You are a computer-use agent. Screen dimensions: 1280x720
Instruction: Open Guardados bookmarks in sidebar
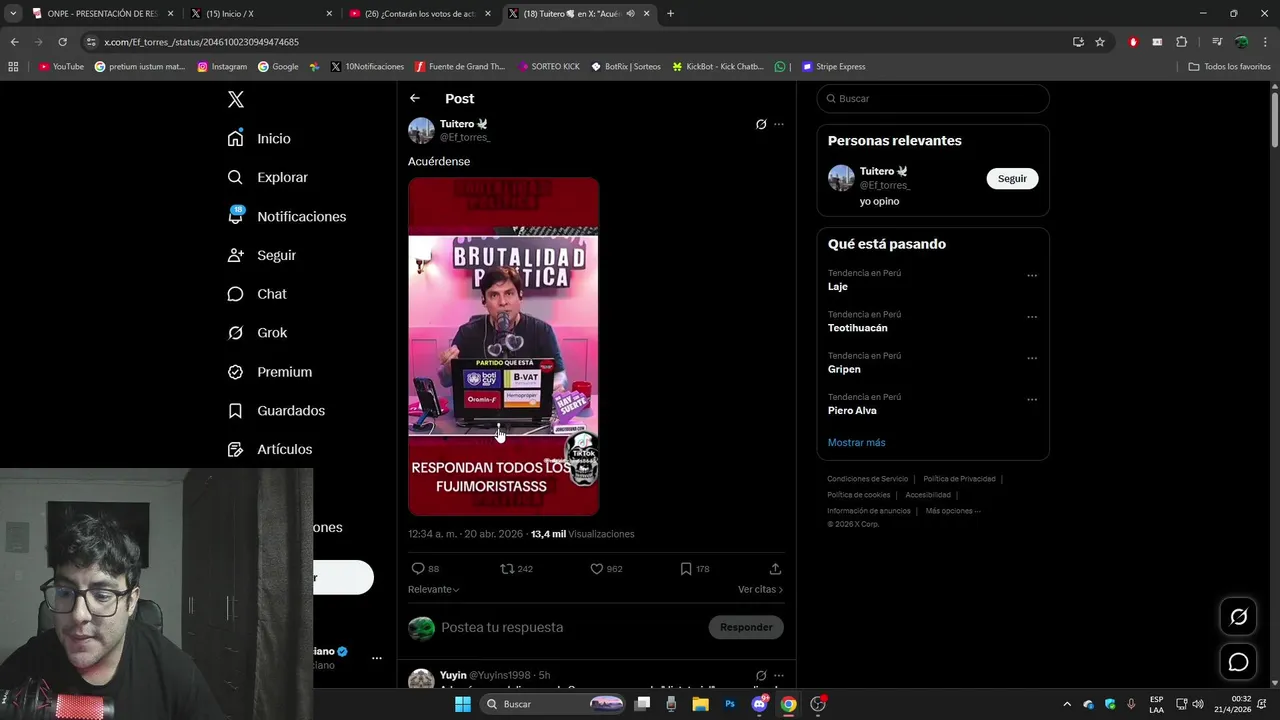[x=276, y=411]
